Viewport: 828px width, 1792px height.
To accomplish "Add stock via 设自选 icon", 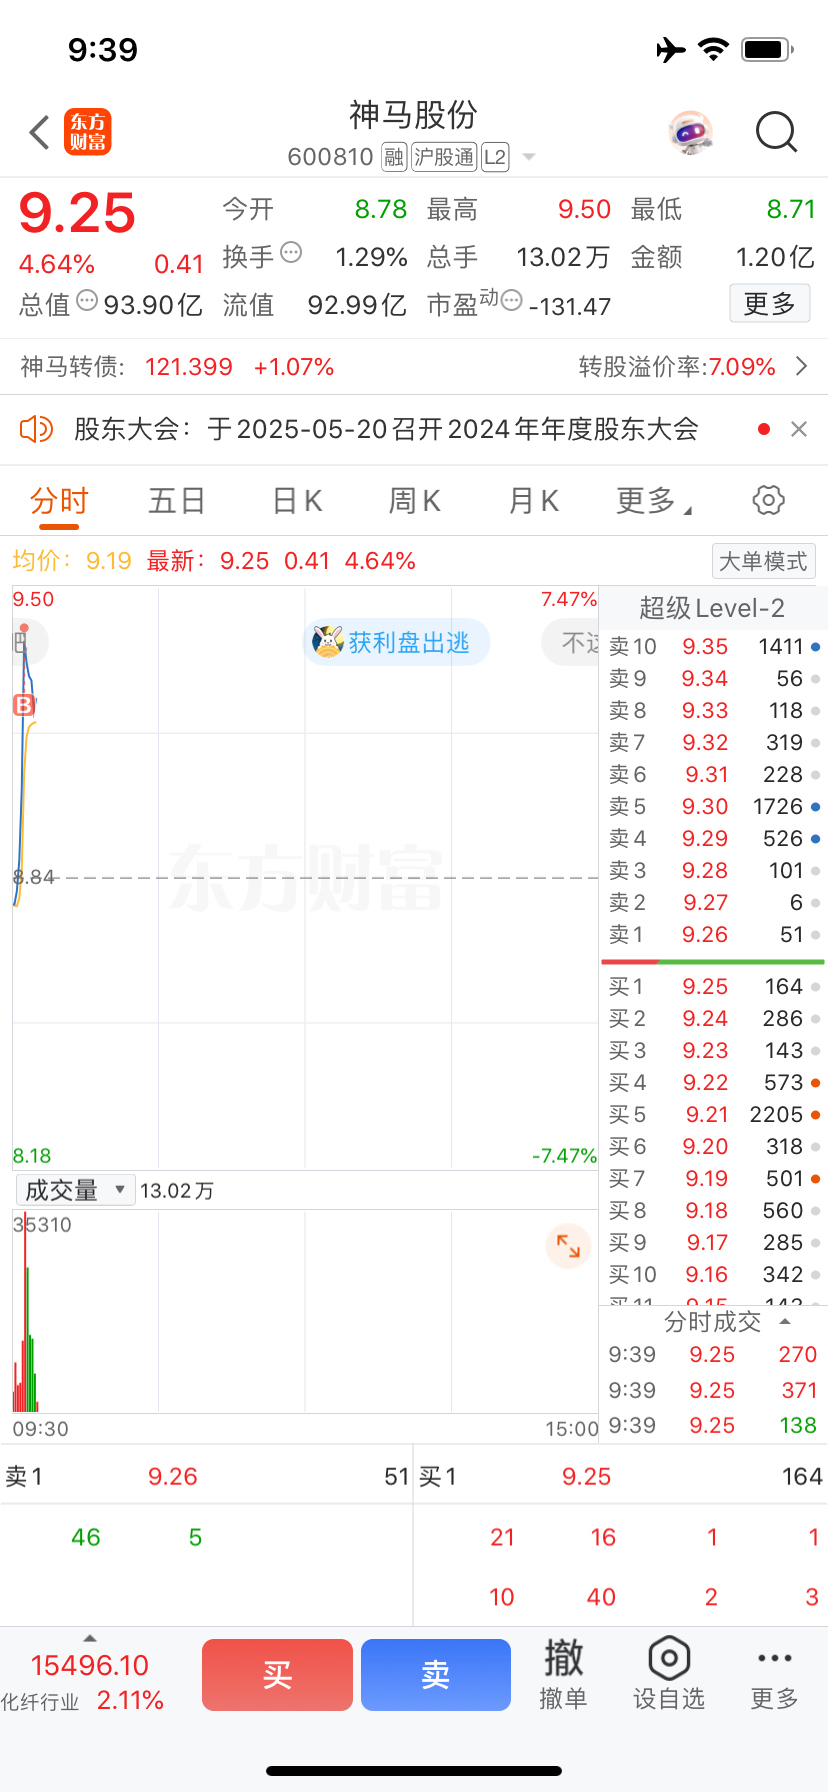I will (x=669, y=1675).
